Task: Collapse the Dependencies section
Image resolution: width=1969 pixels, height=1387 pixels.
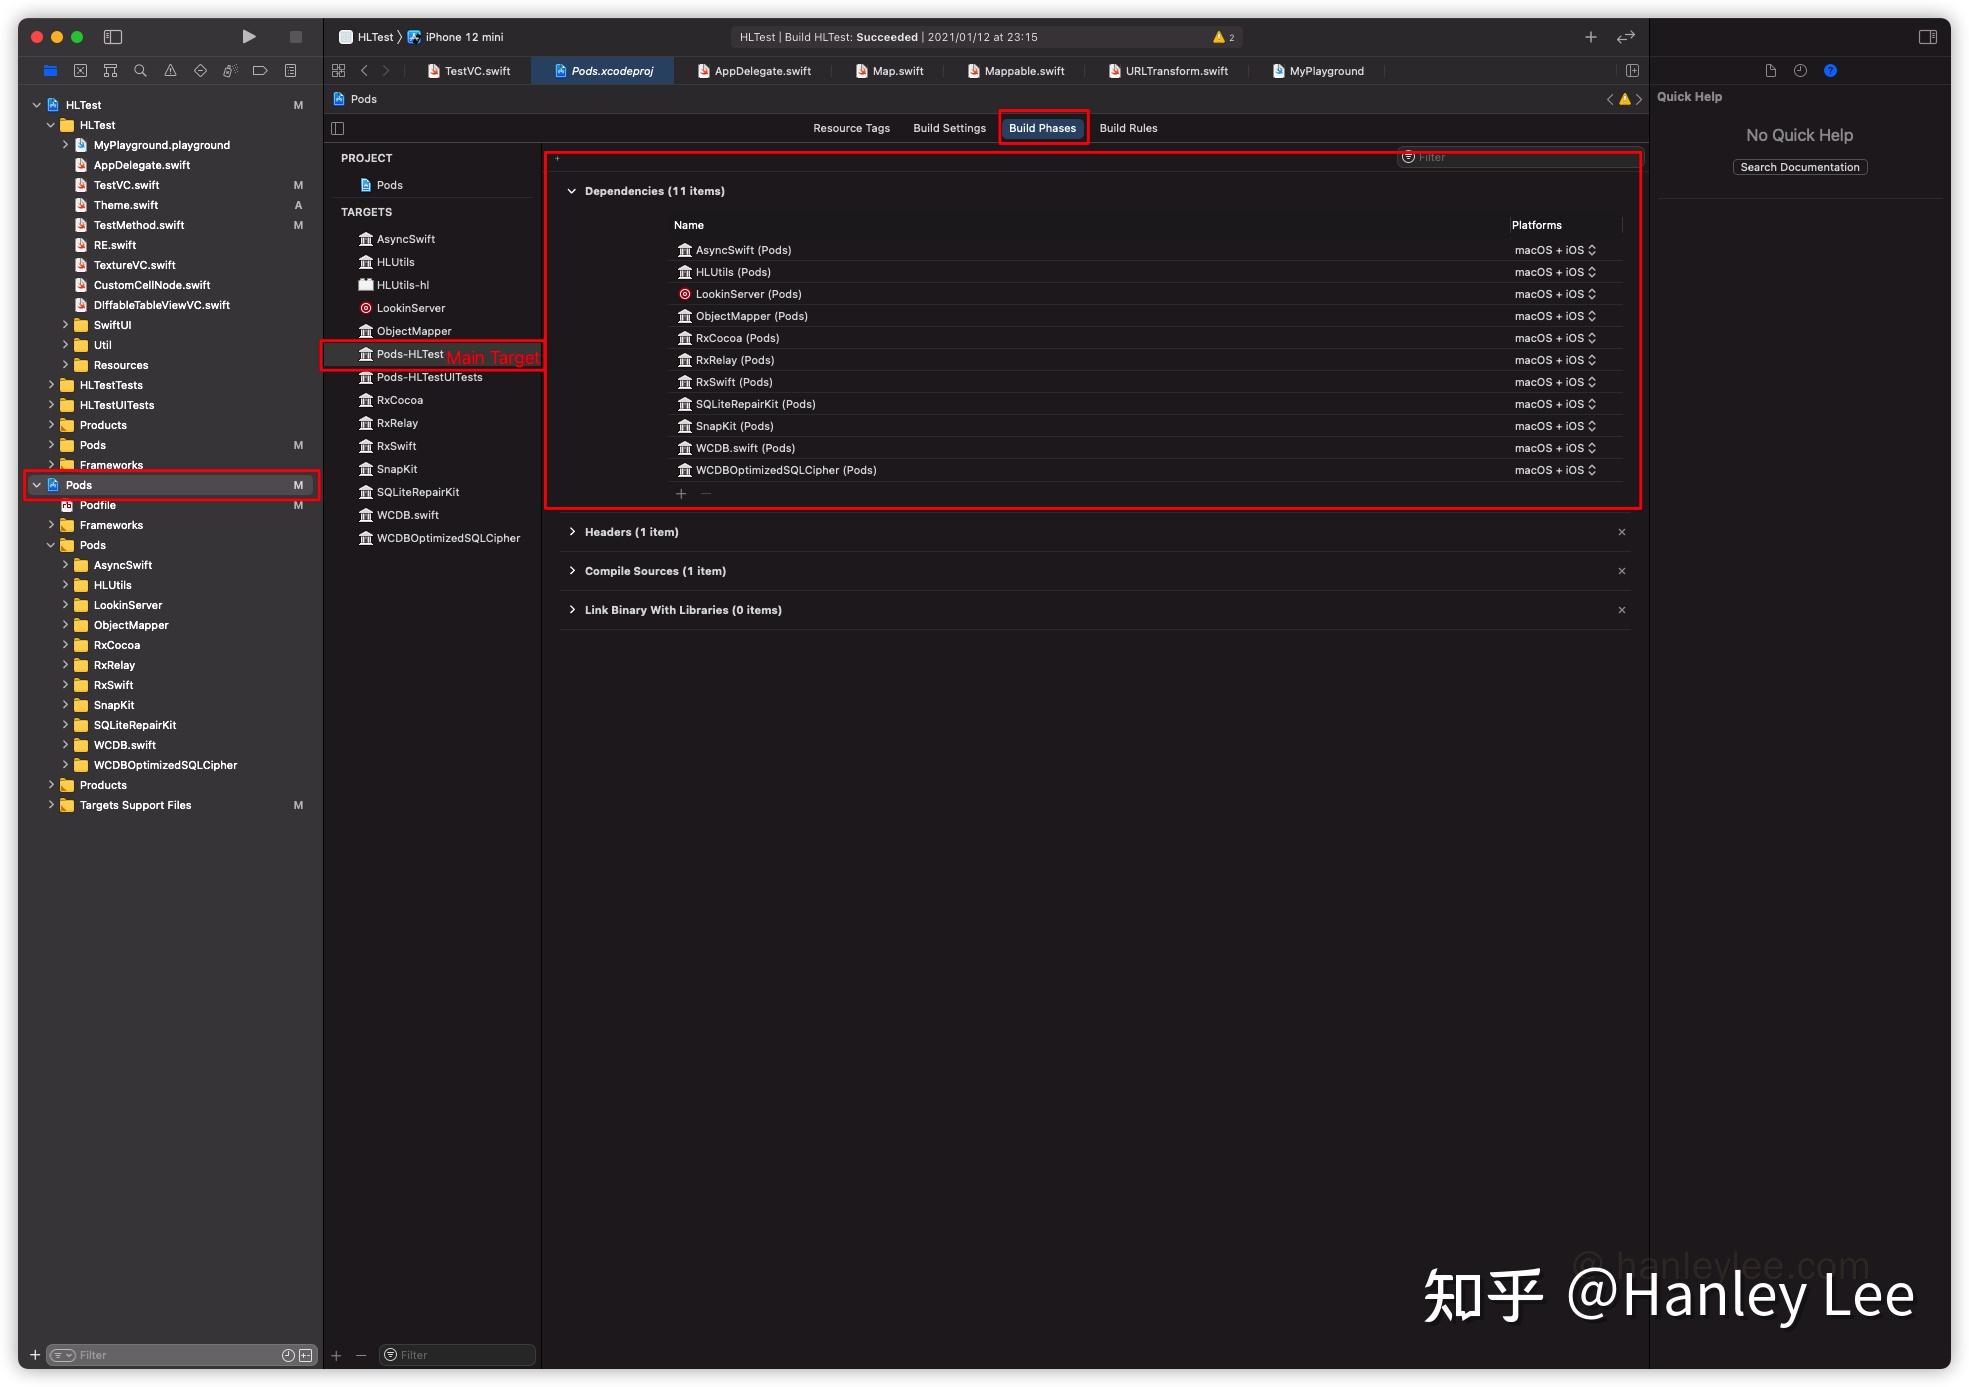Action: [x=572, y=191]
